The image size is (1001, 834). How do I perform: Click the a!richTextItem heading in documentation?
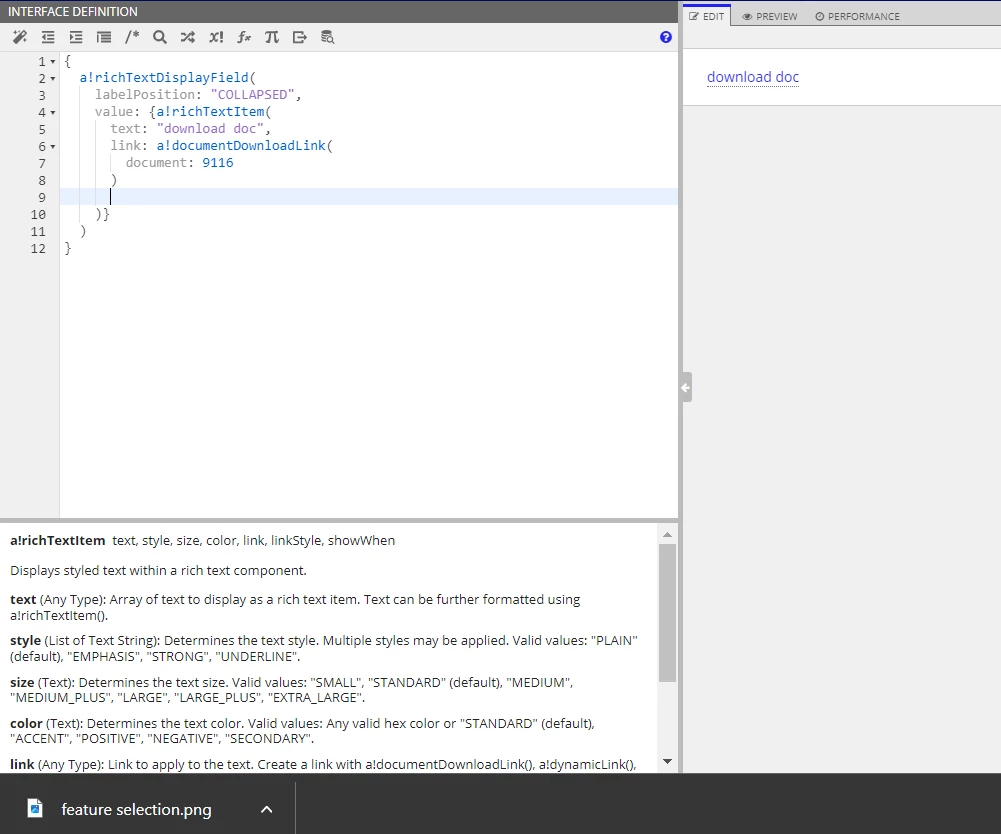click(57, 540)
